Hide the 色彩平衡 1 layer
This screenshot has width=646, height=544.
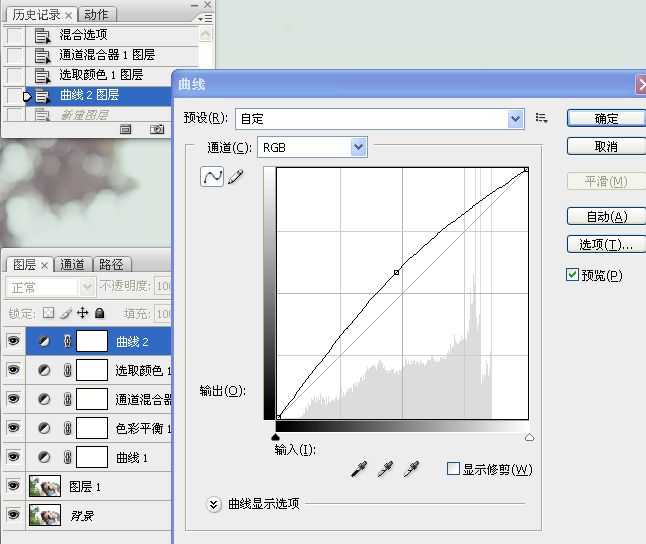point(13,428)
